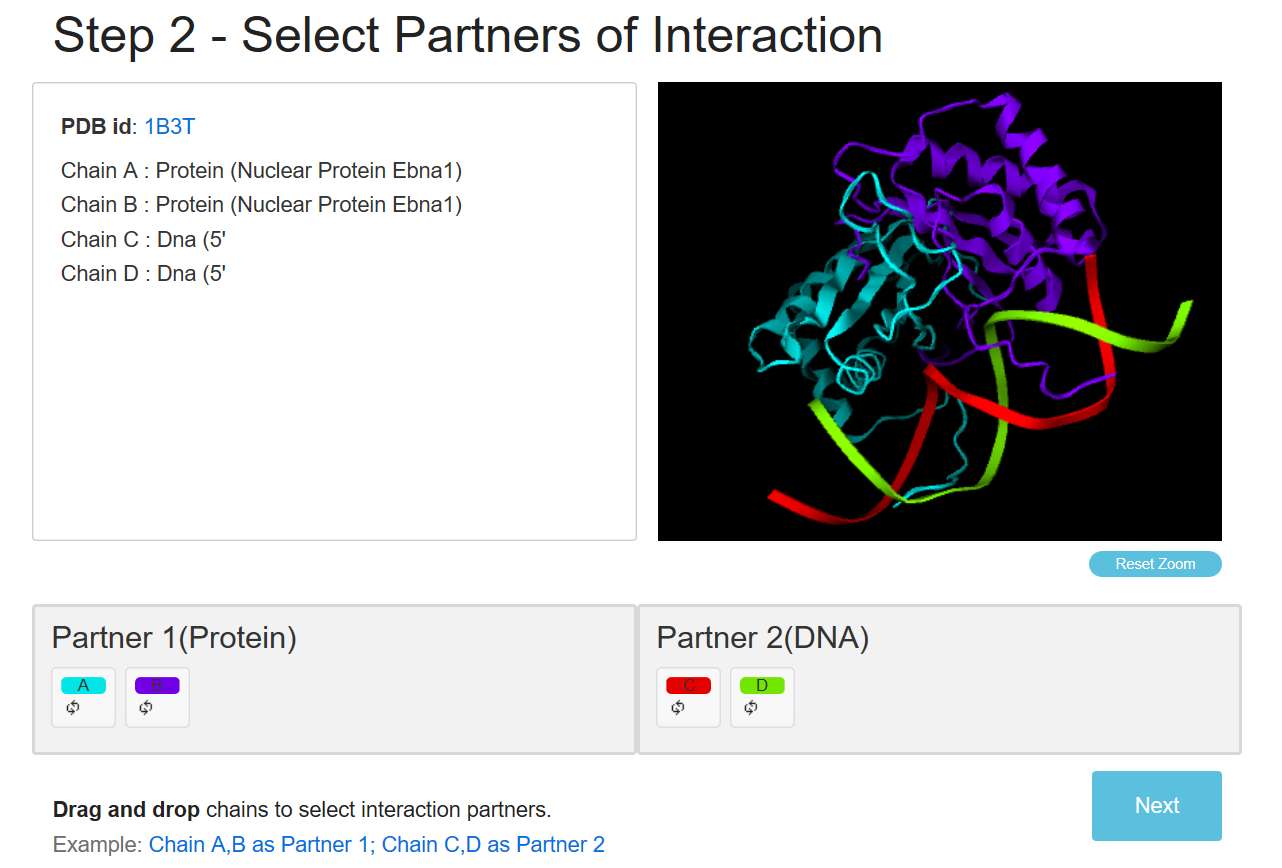Select the cyan chain A label

point(83,685)
